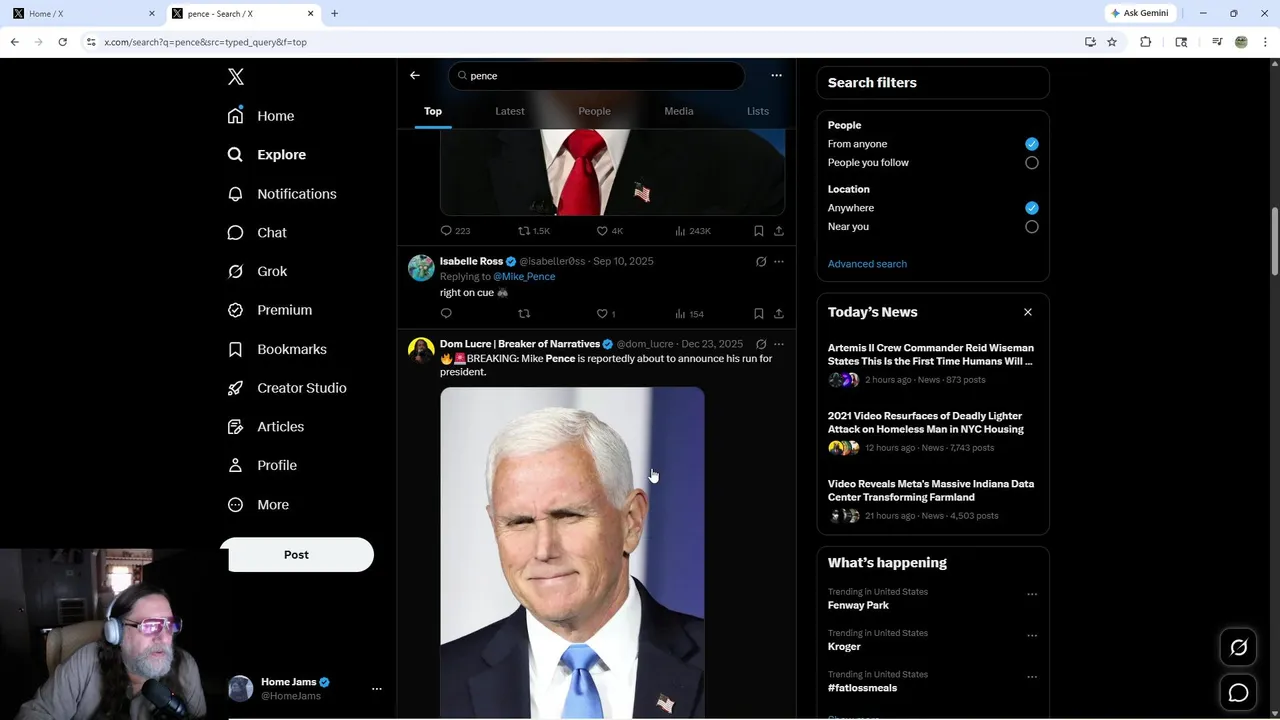Open the floating chat messages button

click(x=1238, y=693)
